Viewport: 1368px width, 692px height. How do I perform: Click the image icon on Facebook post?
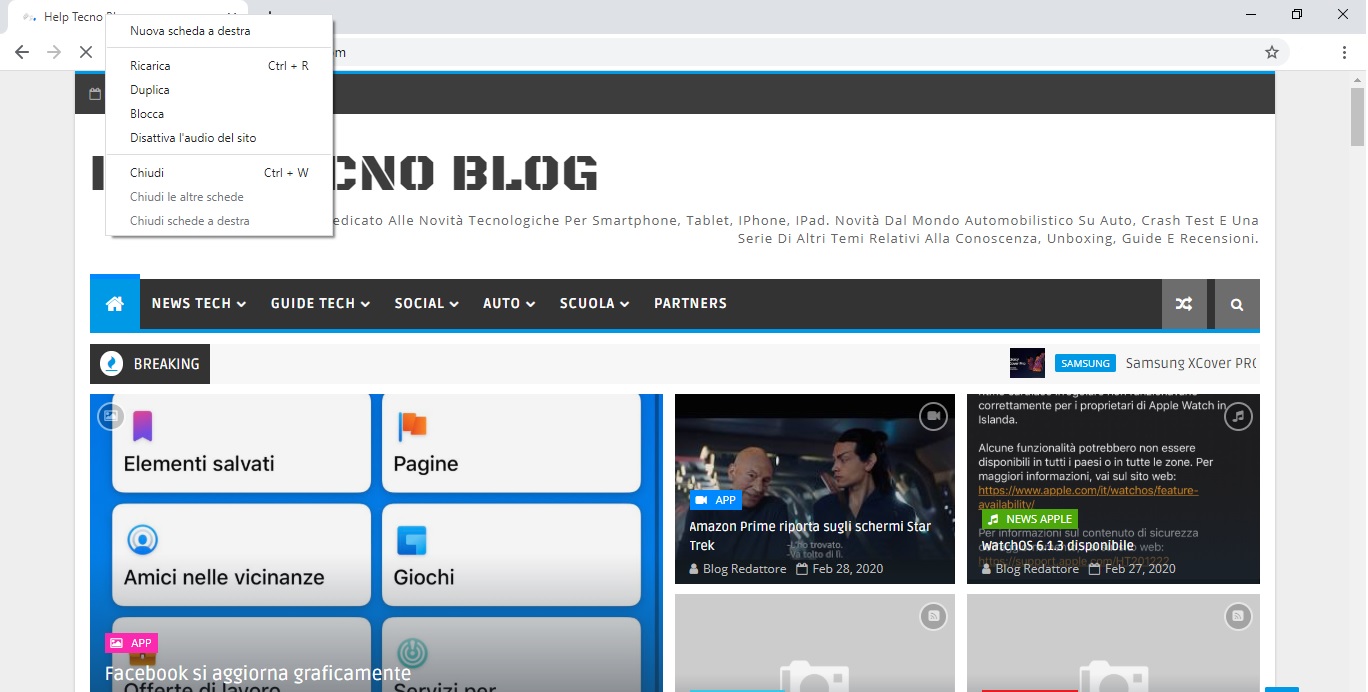pos(110,416)
